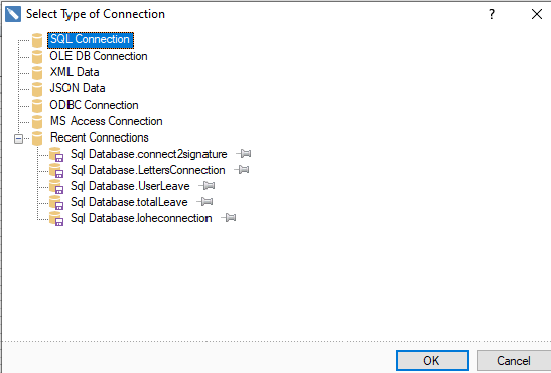The width and height of the screenshot is (551, 373).
Task: Click the JSON Data cylinder icon
Action: tap(37, 89)
